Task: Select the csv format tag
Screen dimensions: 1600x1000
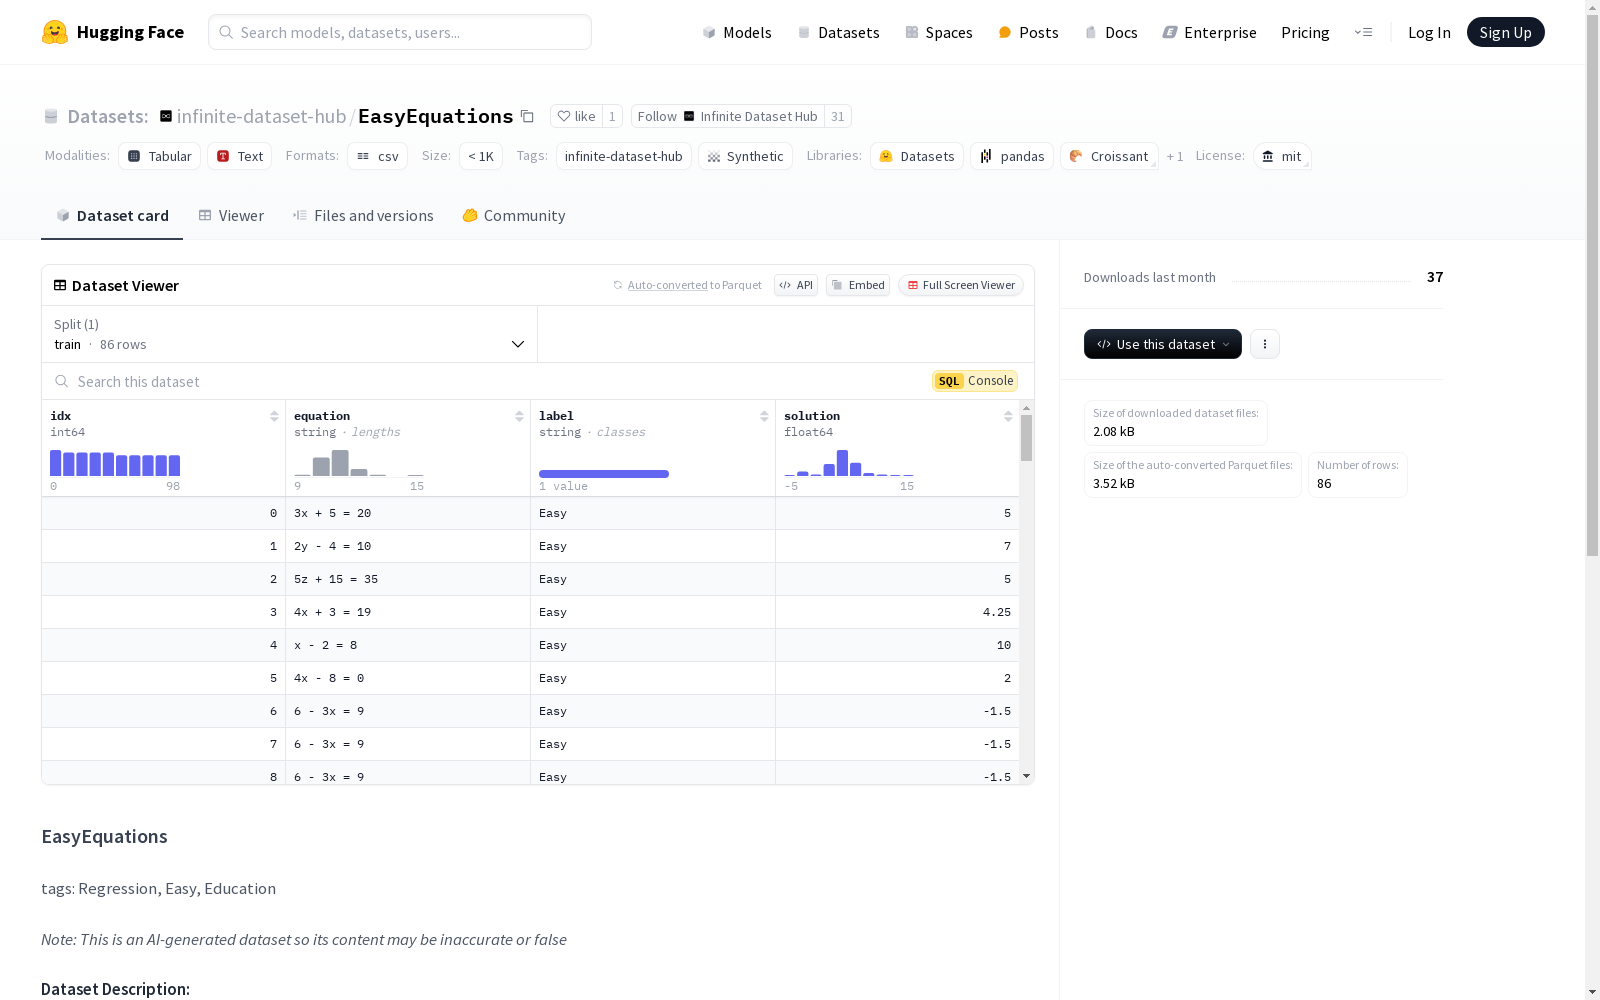Action: tap(377, 156)
